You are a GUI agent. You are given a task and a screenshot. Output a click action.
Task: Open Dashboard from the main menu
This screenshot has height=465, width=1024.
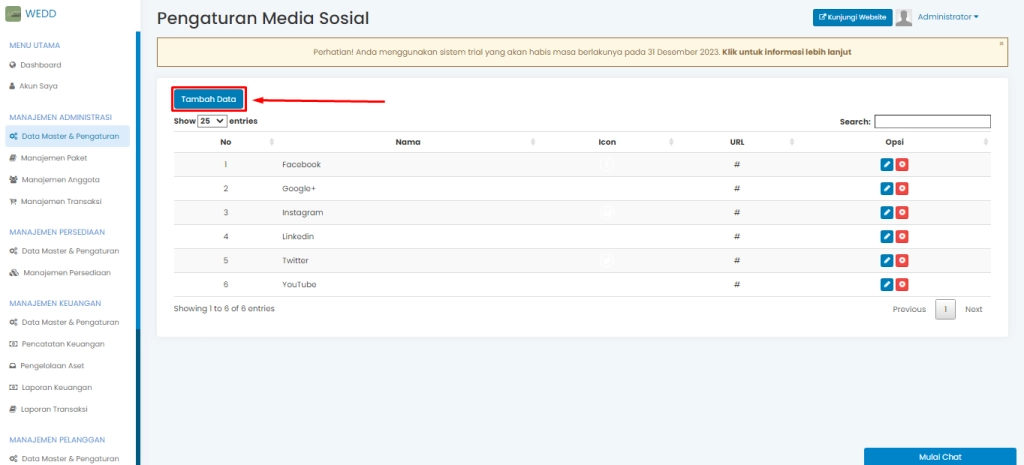click(41, 64)
